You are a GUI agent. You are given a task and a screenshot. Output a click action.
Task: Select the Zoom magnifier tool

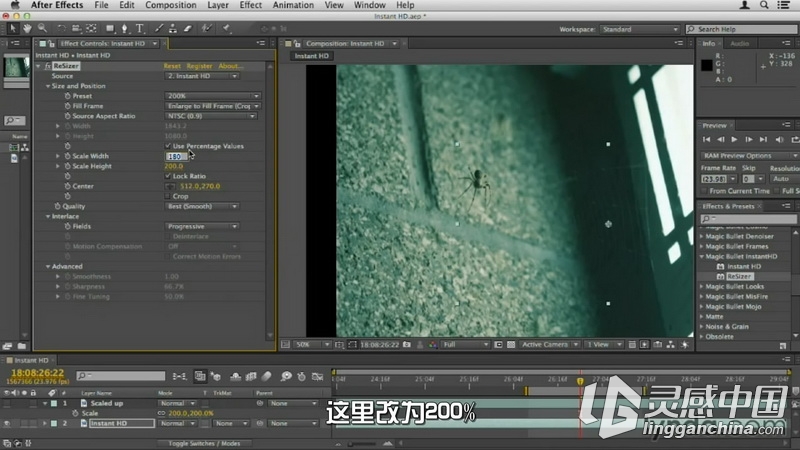(42, 29)
